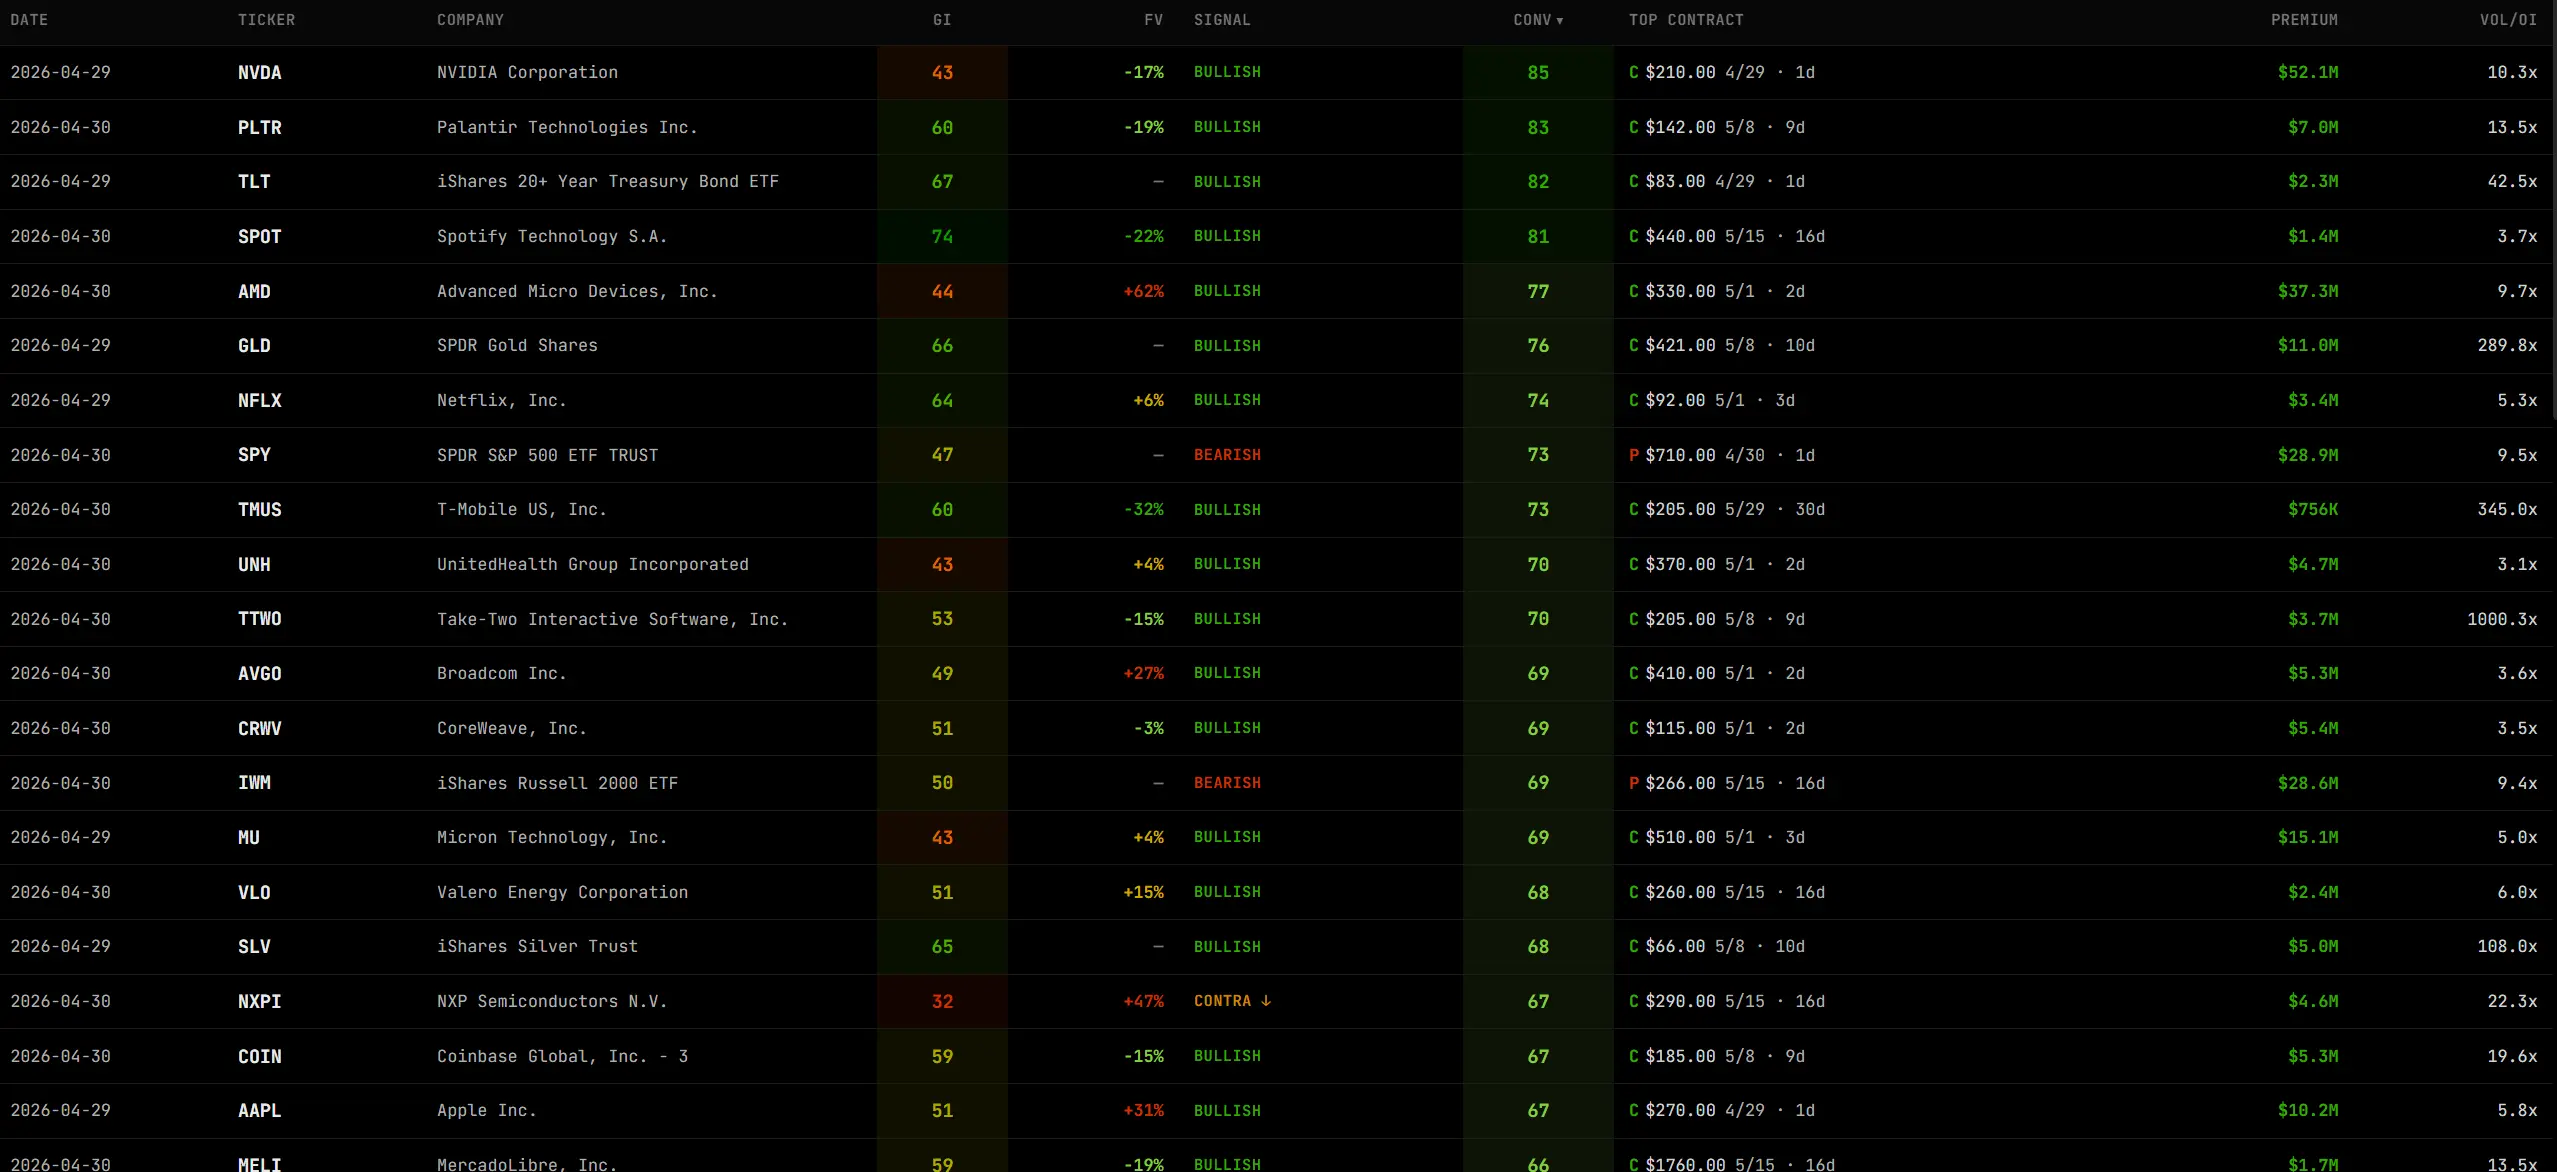
Task: Click GLD contract C $421.00 5/8
Action: click(1722, 346)
